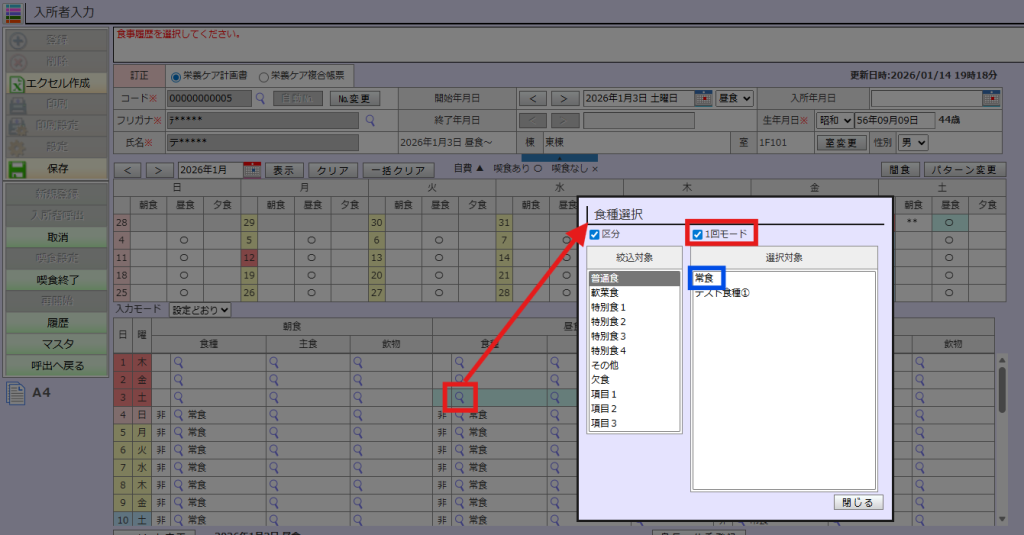Open the 入力モード 設定どおり dropdown
Image resolution: width=1024 pixels, height=535 pixels.
point(200,310)
